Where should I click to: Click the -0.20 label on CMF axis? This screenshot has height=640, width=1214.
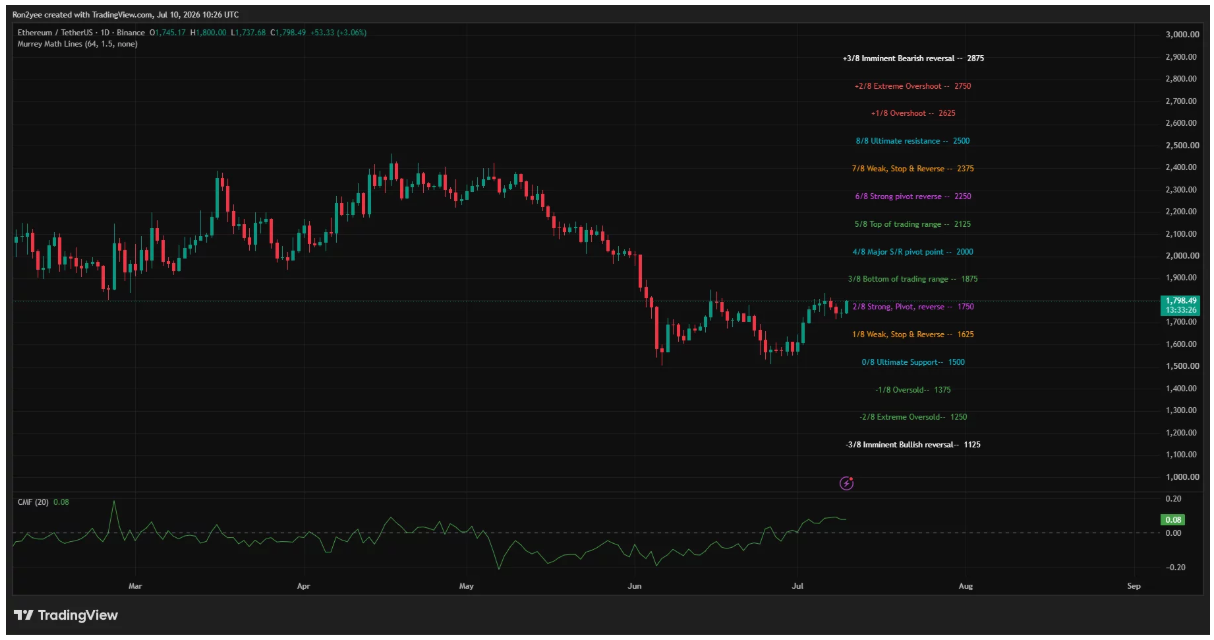tap(1174, 567)
